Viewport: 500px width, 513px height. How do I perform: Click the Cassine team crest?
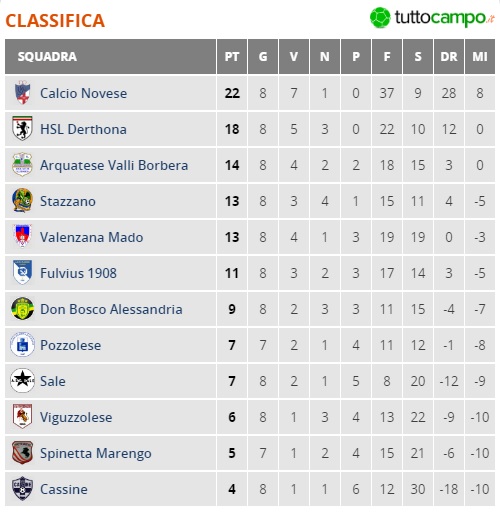(x=22, y=489)
